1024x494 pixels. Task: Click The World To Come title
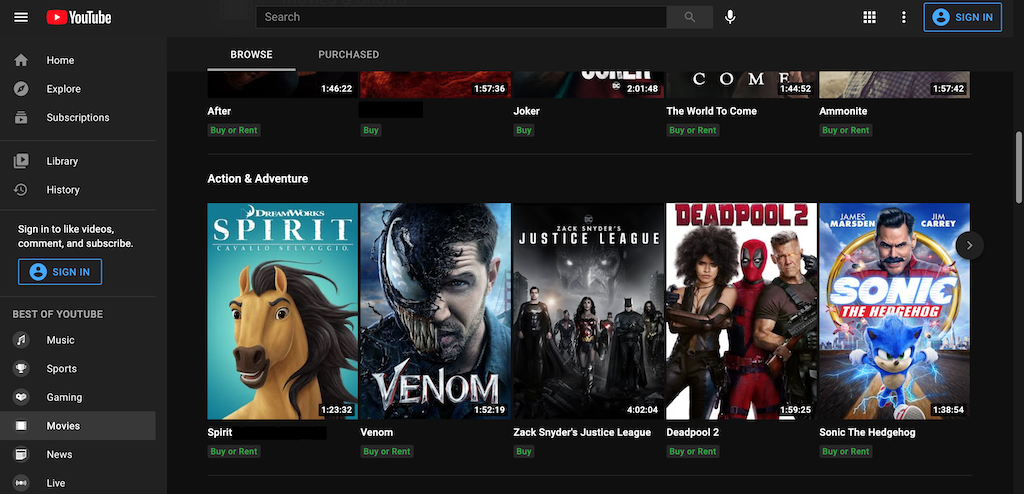(x=711, y=111)
